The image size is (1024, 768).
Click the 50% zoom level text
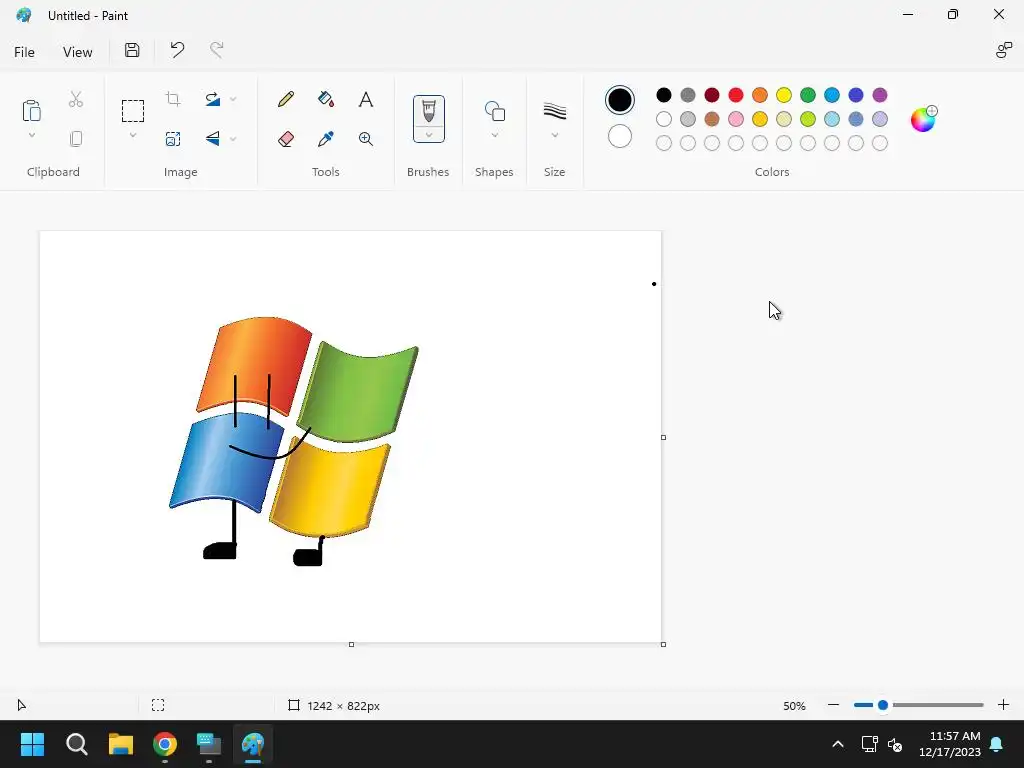(x=794, y=706)
